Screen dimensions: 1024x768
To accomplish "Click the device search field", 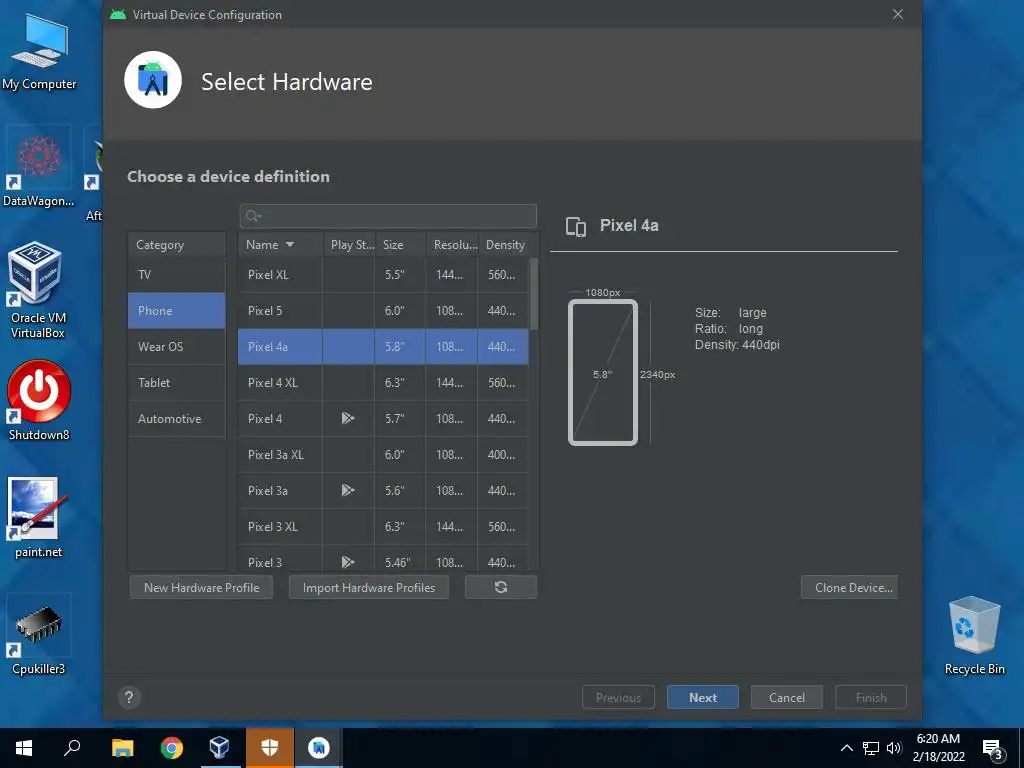I will [x=388, y=216].
